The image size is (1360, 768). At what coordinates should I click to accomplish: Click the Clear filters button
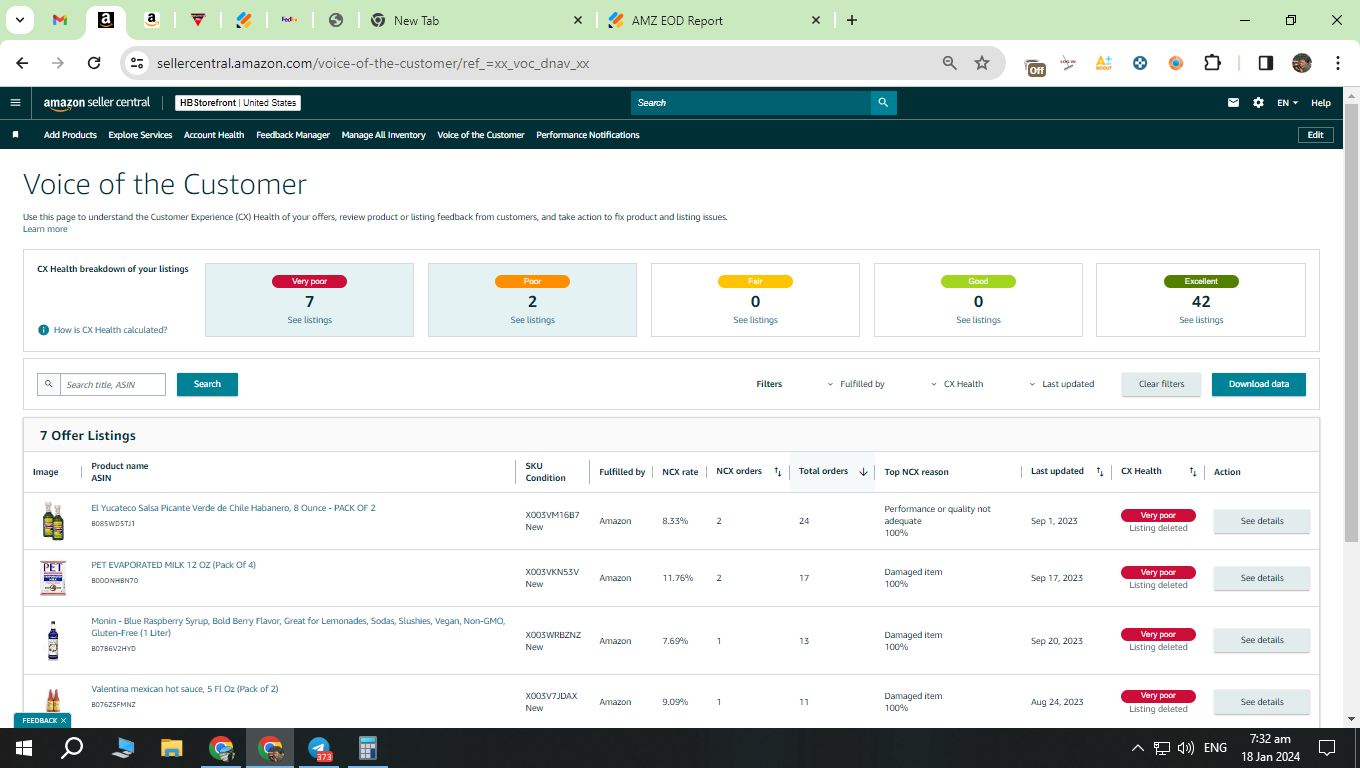pos(1161,384)
